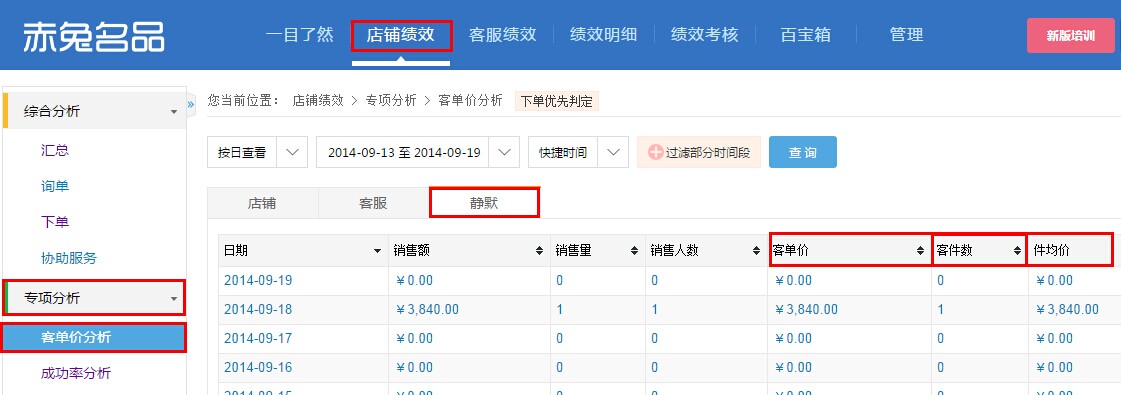The height and width of the screenshot is (395, 1121).
Task: Collapse the 综合分析 sidebar section
Action: pos(94,111)
